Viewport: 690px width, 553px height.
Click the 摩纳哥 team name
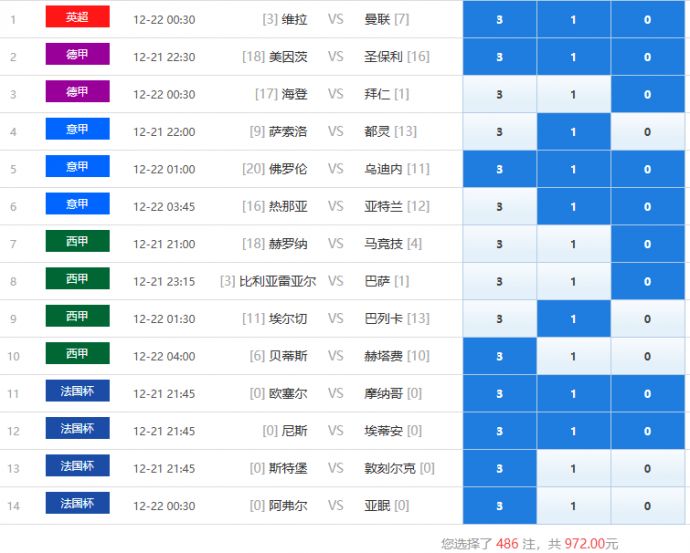point(384,394)
